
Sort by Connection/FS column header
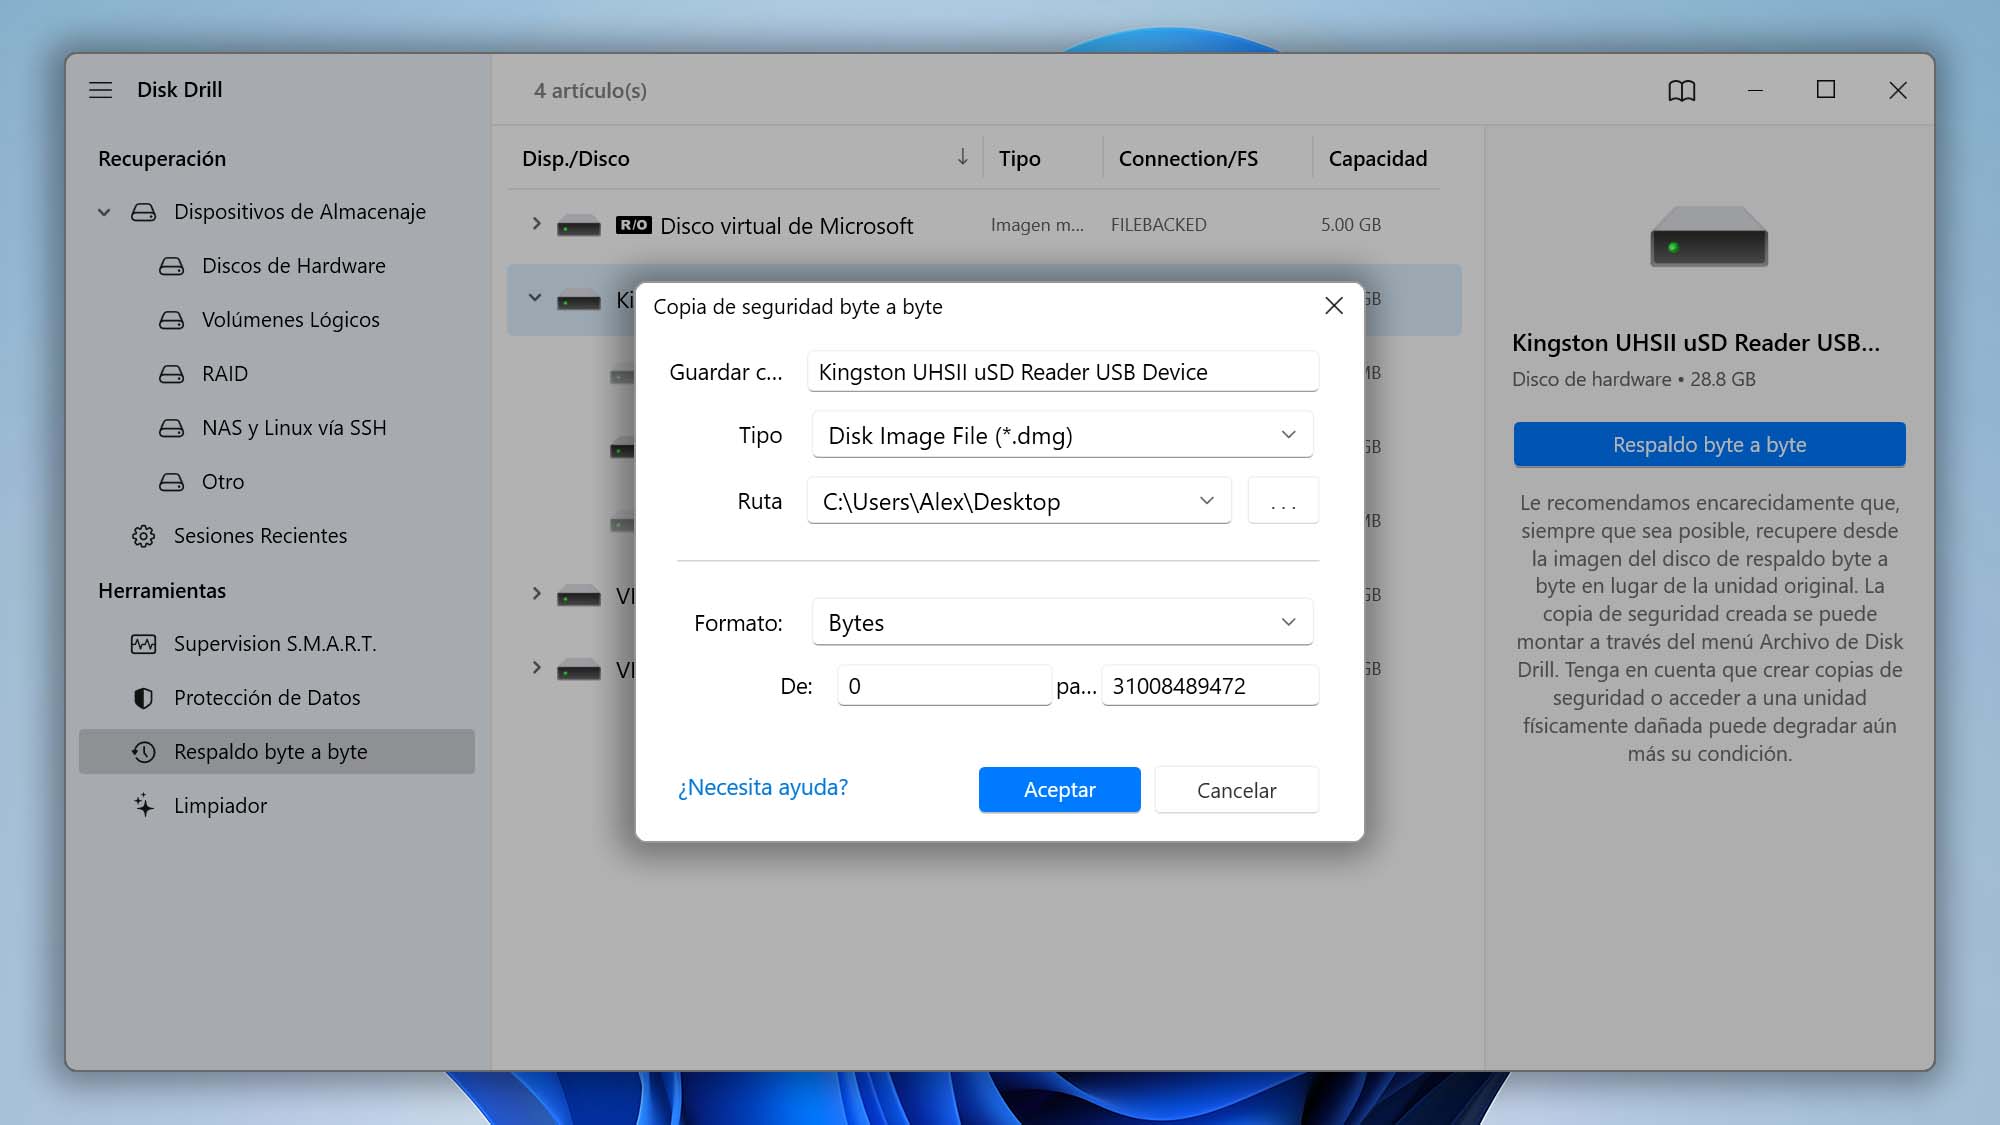click(1188, 158)
